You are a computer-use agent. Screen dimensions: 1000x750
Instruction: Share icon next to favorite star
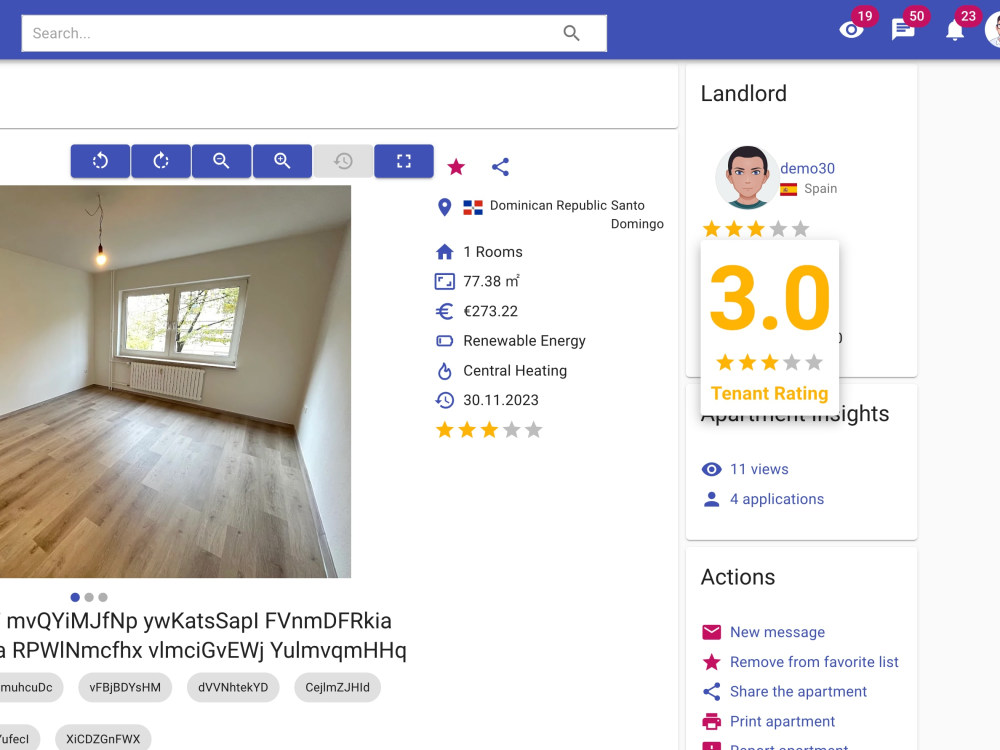[501, 167]
